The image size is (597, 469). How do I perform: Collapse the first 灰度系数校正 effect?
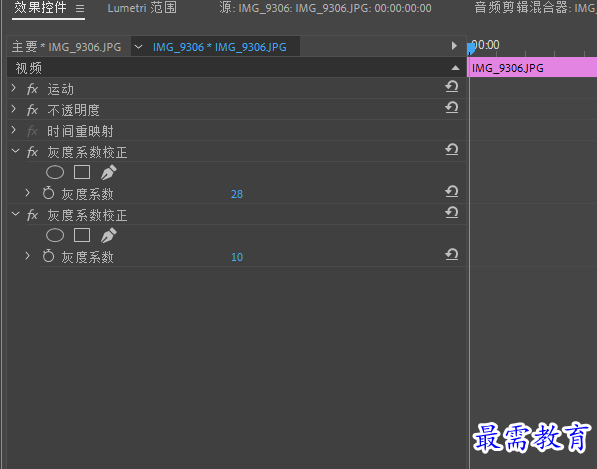tap(15, 151)
